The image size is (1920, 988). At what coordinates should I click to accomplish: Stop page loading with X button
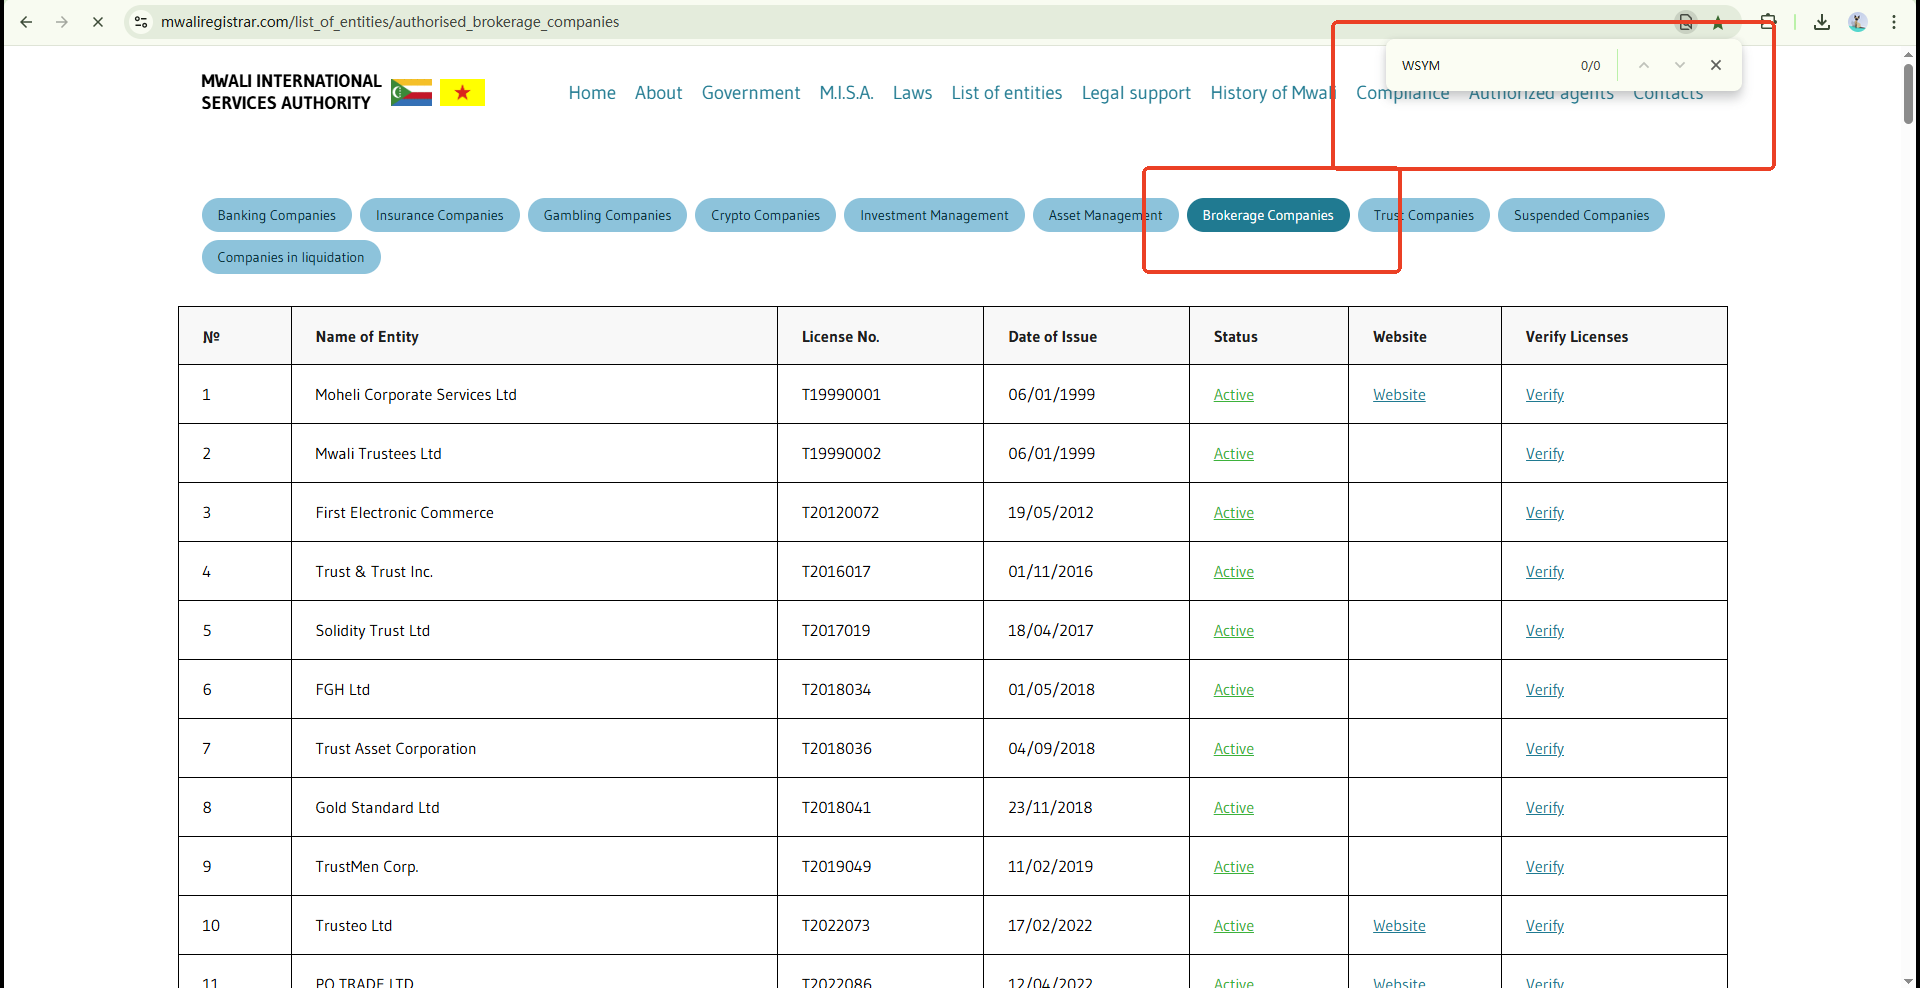tap(98, 22)
